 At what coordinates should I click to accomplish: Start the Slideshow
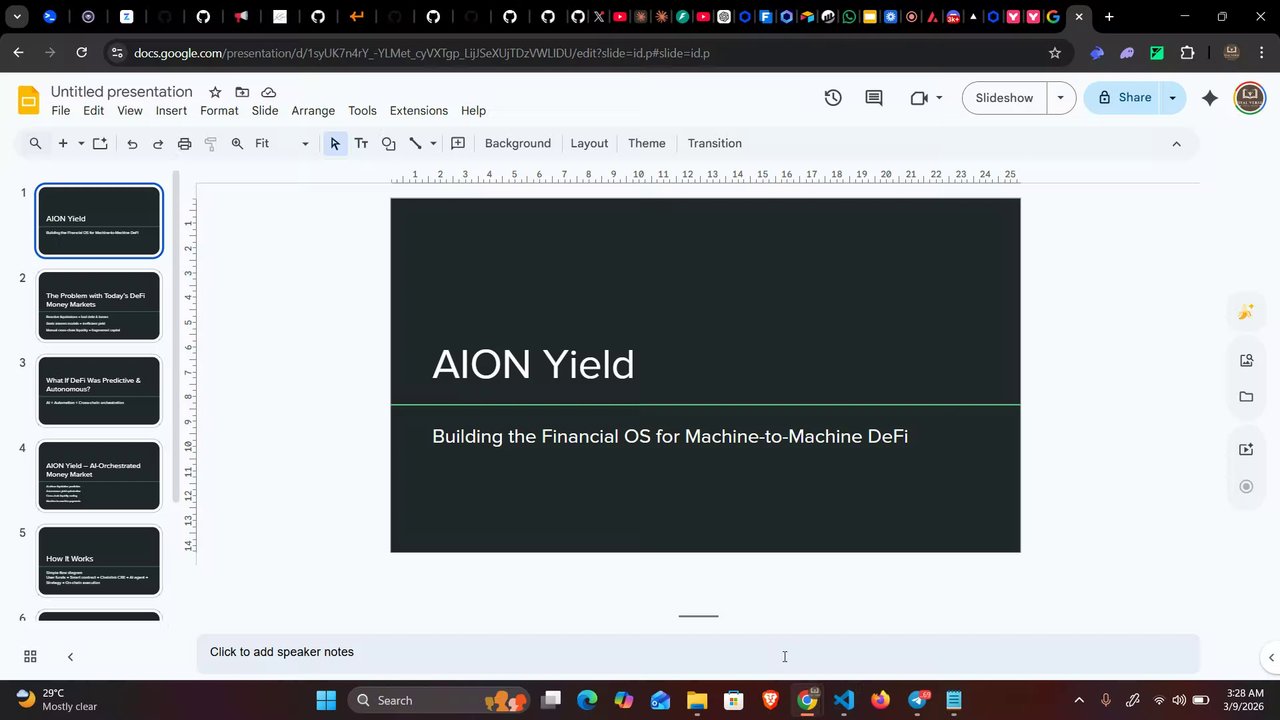pyautogui.click(x=1004, y=98)
